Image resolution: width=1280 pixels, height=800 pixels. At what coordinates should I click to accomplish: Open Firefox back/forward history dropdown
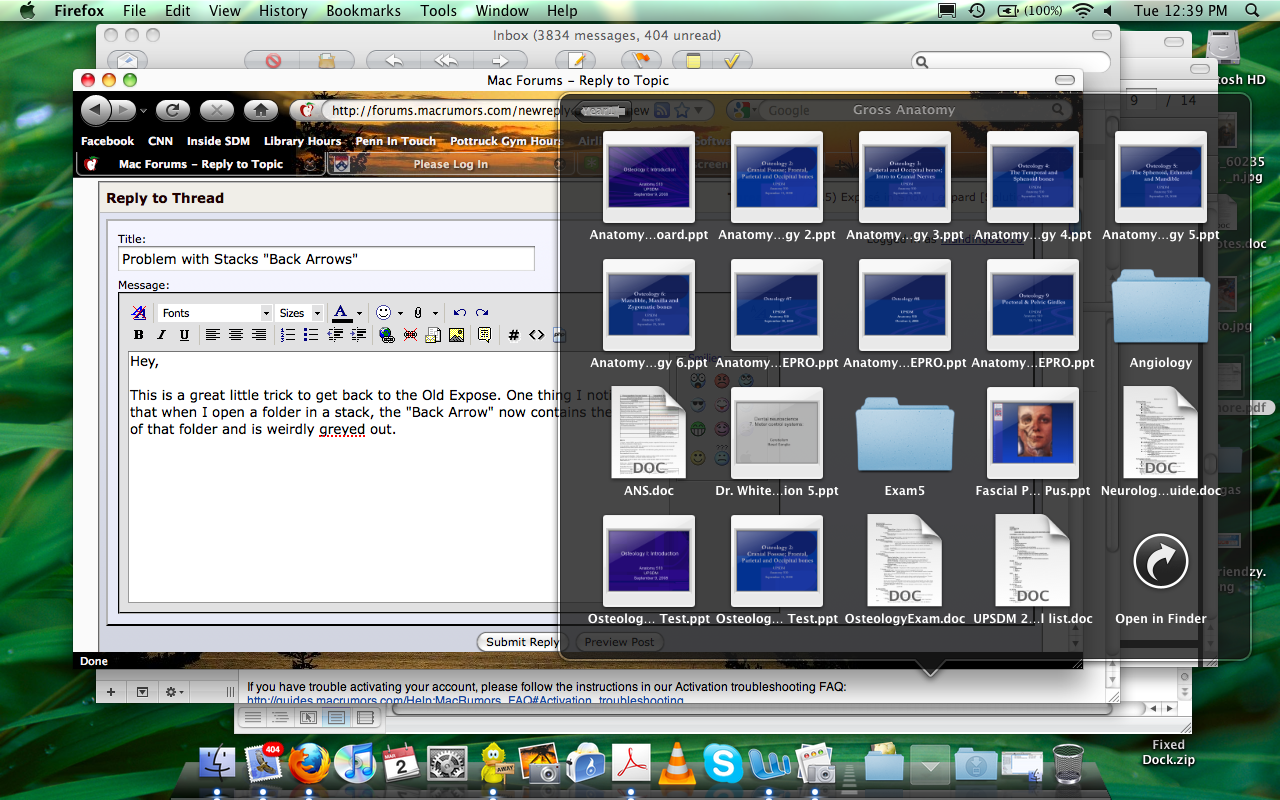[x=144, y=111]
